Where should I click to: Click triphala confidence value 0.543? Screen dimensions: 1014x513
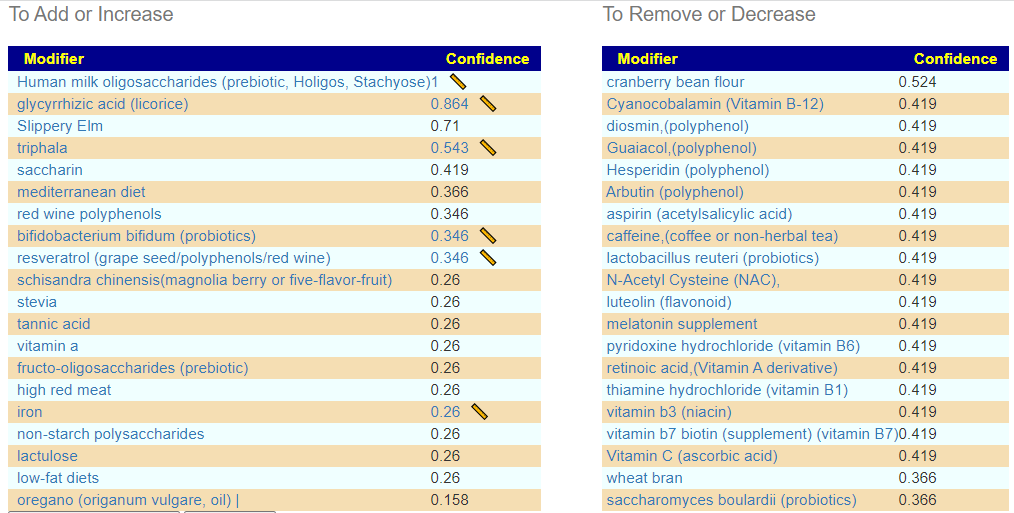pos(449,148)
